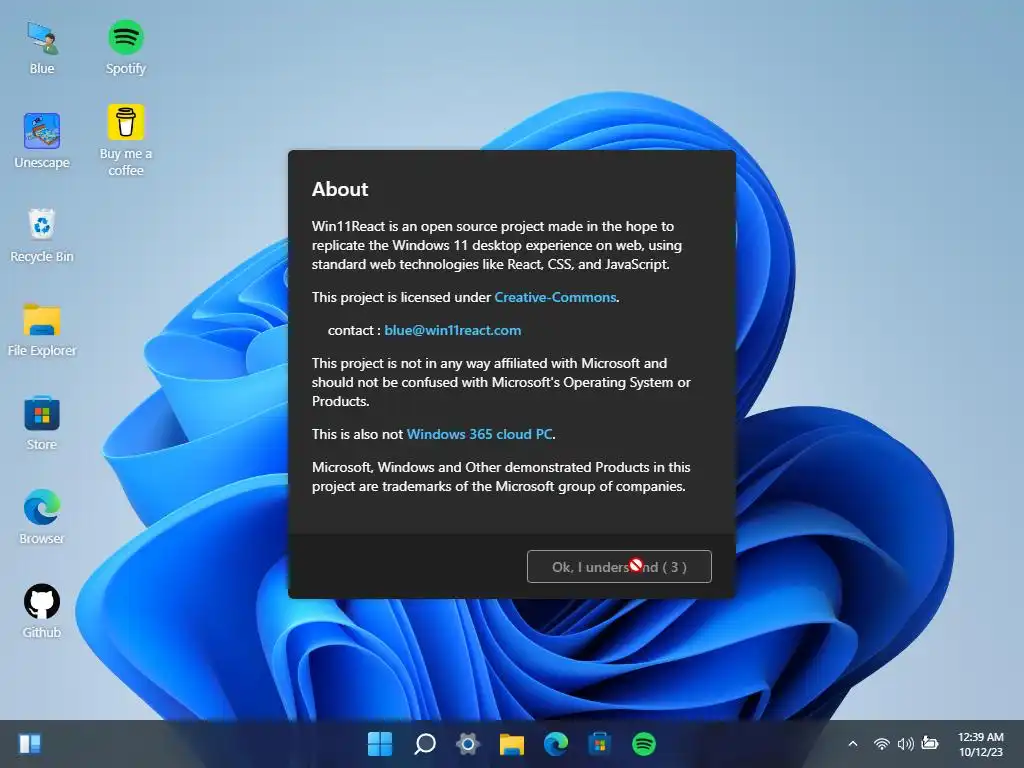1024x768 pixels.
Task: Open the Unescape desktop shortcut
Action: pos(42,141)
